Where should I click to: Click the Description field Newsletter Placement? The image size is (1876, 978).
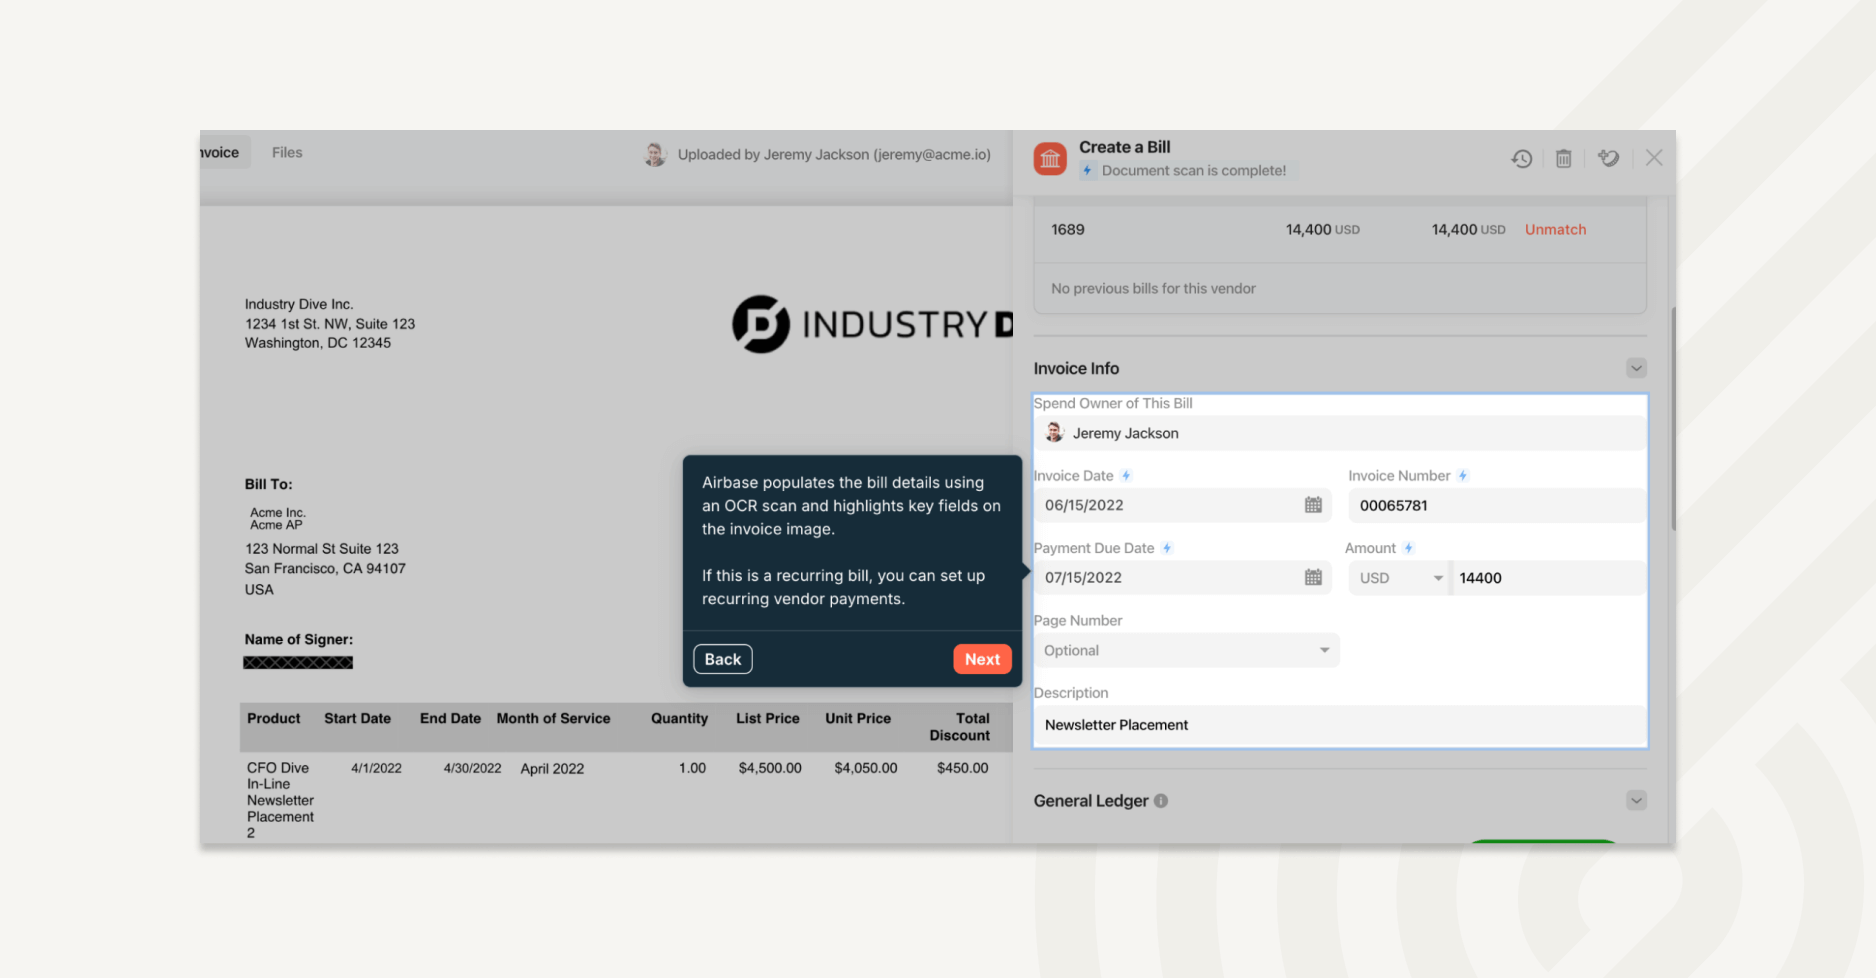1340,725
